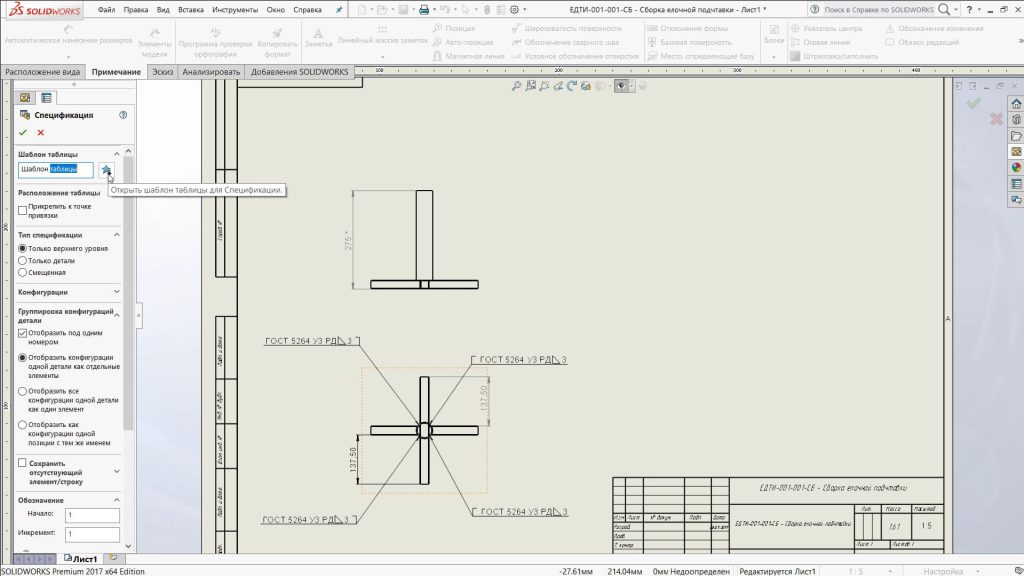Open the search options dropdown arrow

tap(956, 10)
